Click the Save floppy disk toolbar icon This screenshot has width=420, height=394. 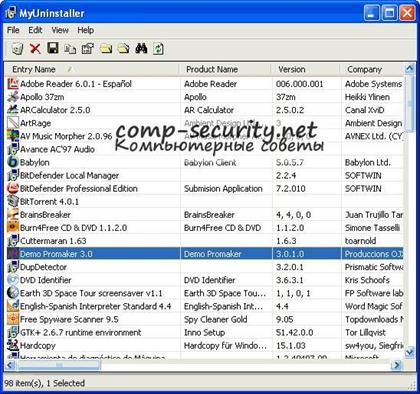[x=53, y=48]
